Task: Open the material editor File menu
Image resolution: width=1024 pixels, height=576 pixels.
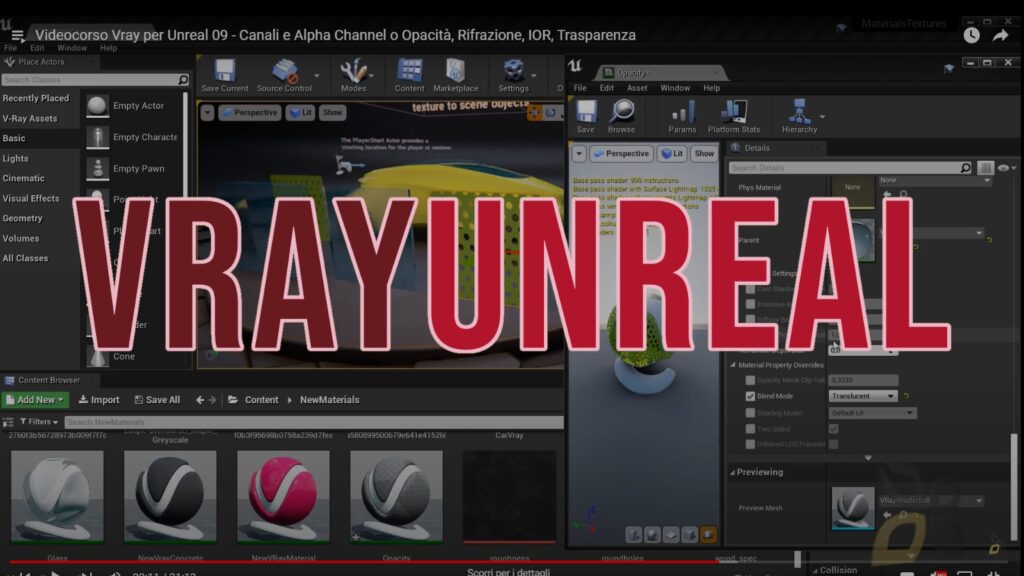Action: 579,88
